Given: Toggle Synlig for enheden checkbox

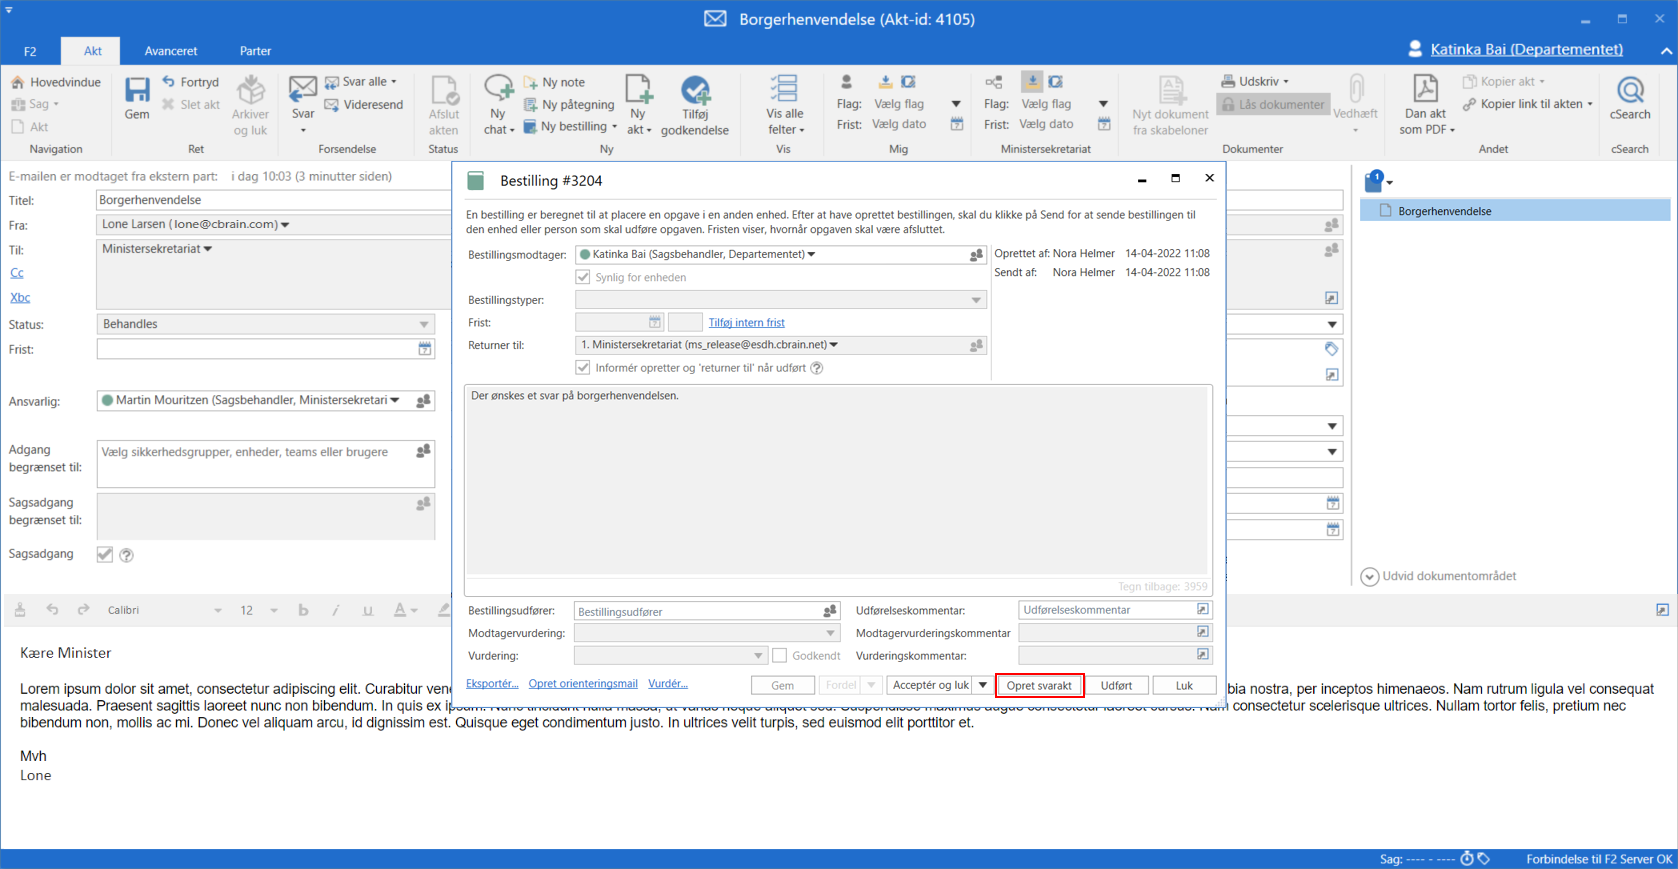Looking at the screenshot, I should (583, 277).
